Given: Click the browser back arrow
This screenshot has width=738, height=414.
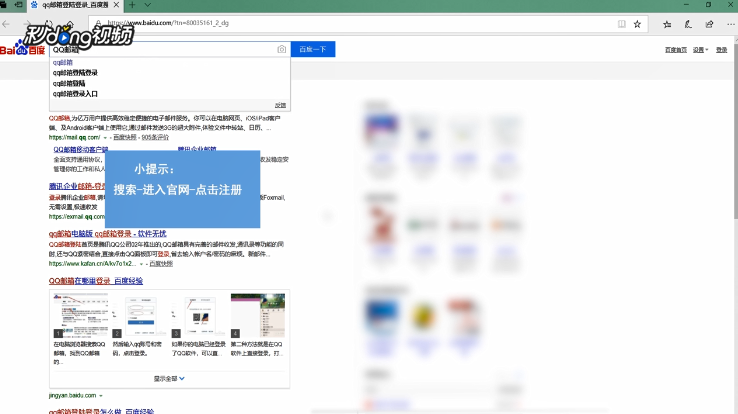Looking at the screenshot, I should click(6, 24).
